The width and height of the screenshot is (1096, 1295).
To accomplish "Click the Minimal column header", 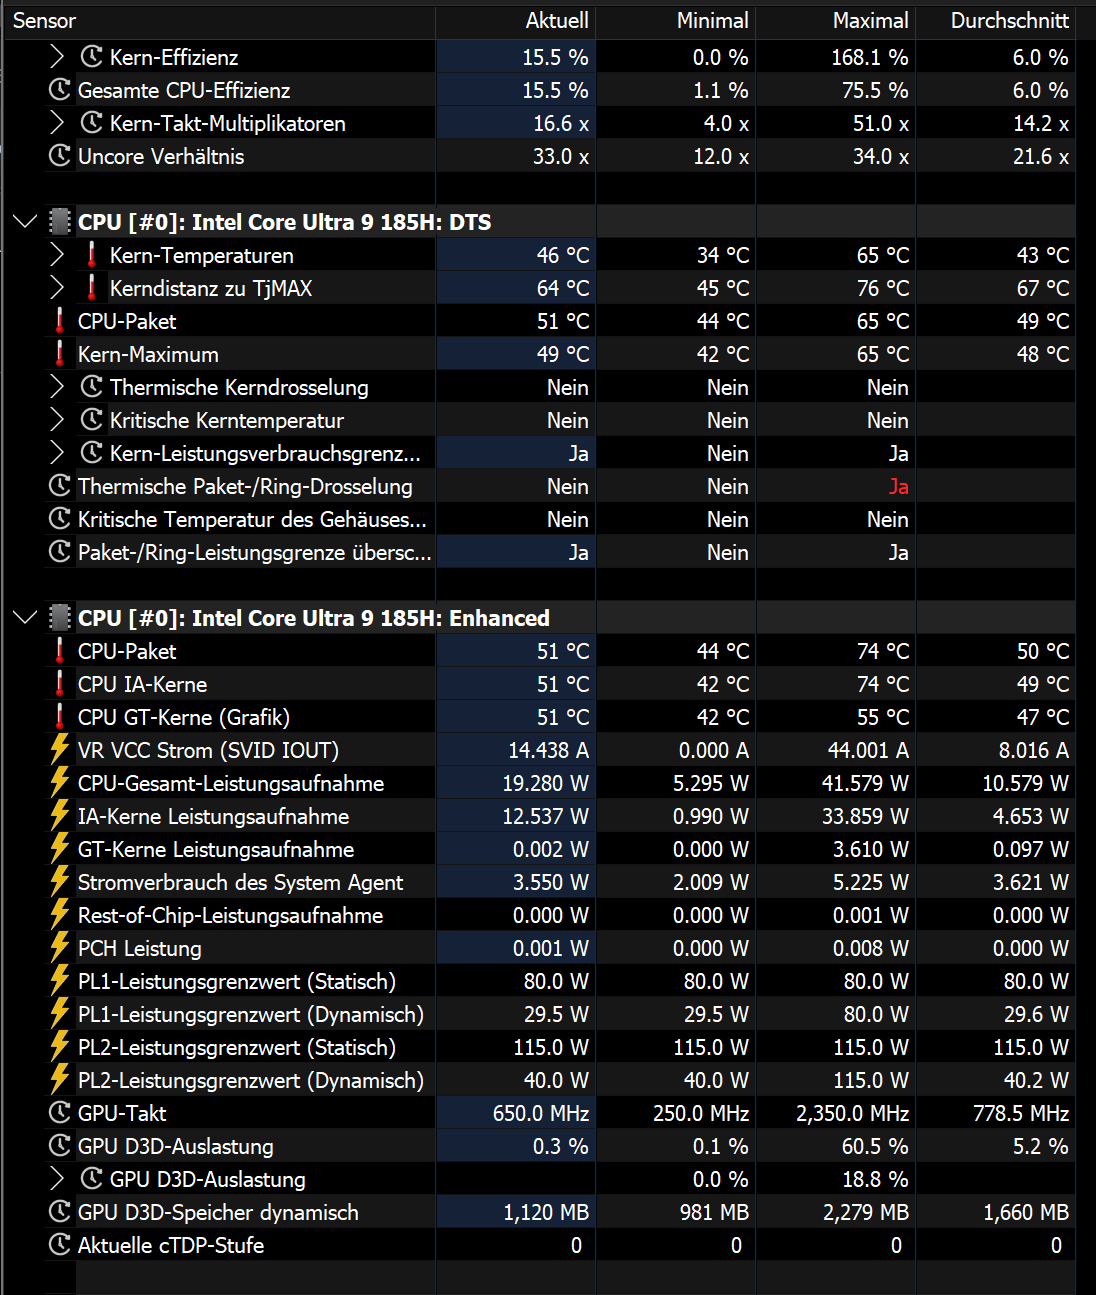I will (x=712, y=20).
